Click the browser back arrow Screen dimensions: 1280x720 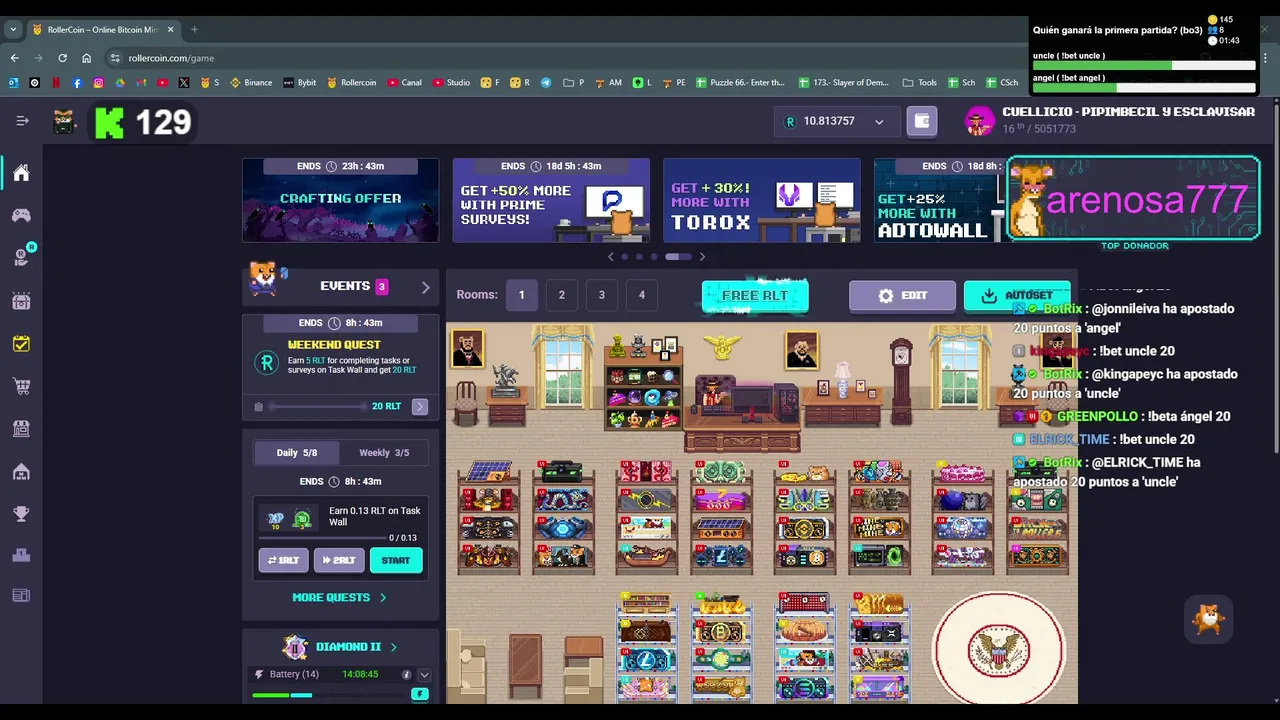[14, 58]
